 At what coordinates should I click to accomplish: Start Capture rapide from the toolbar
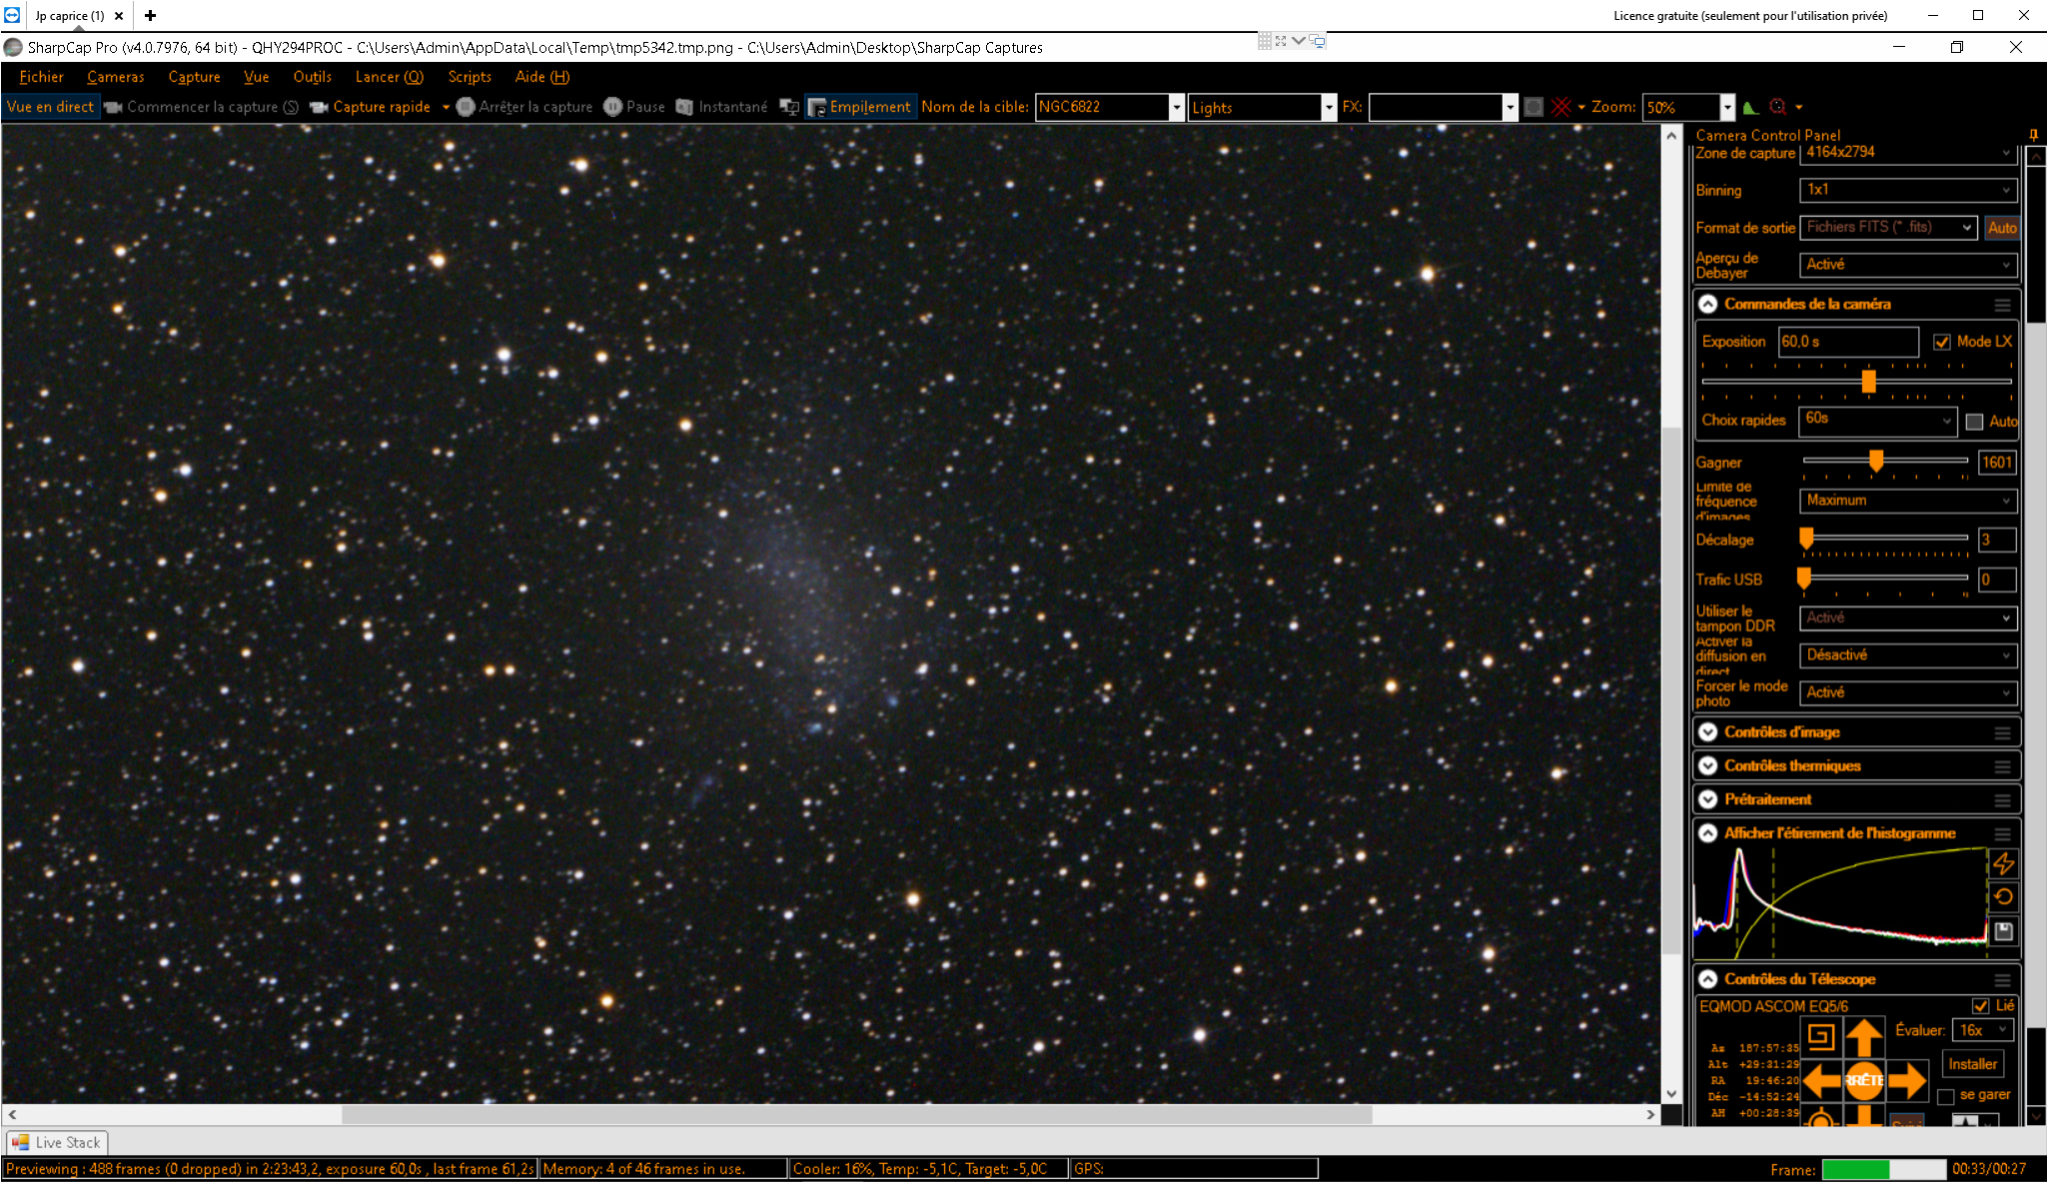[x=370, y=107]
